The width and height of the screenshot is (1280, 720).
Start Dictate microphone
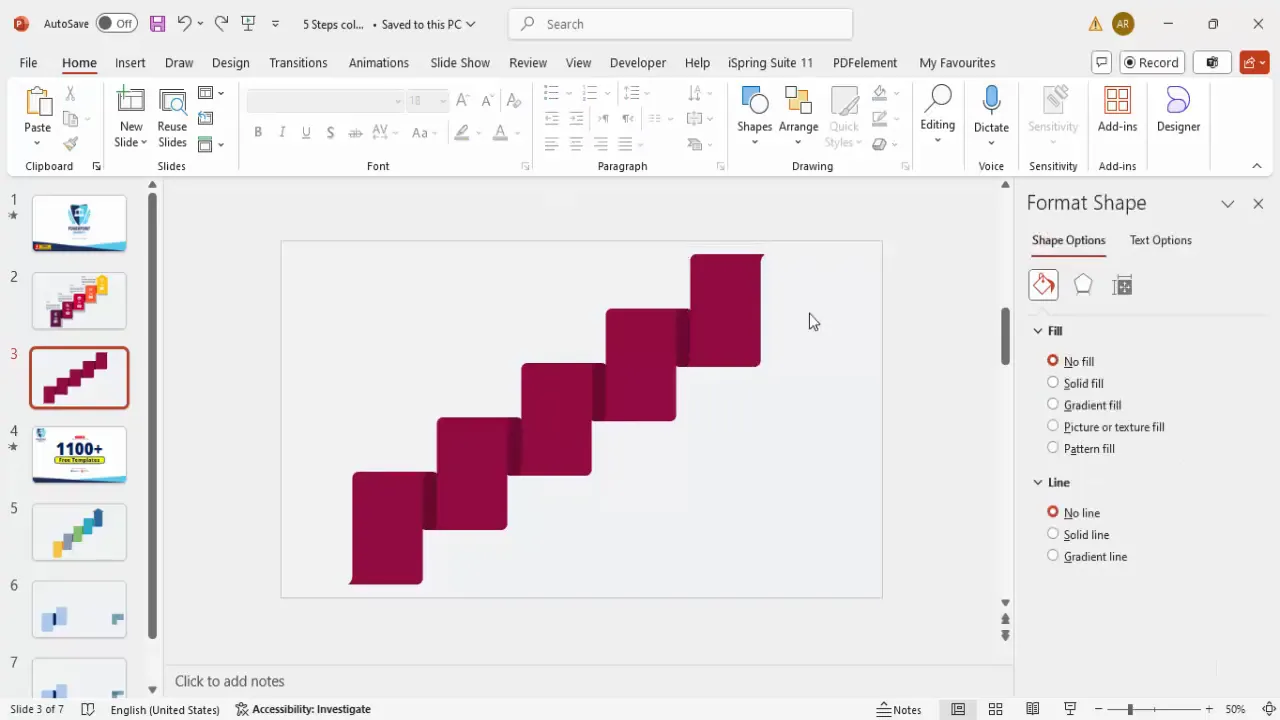coord(991,100)
